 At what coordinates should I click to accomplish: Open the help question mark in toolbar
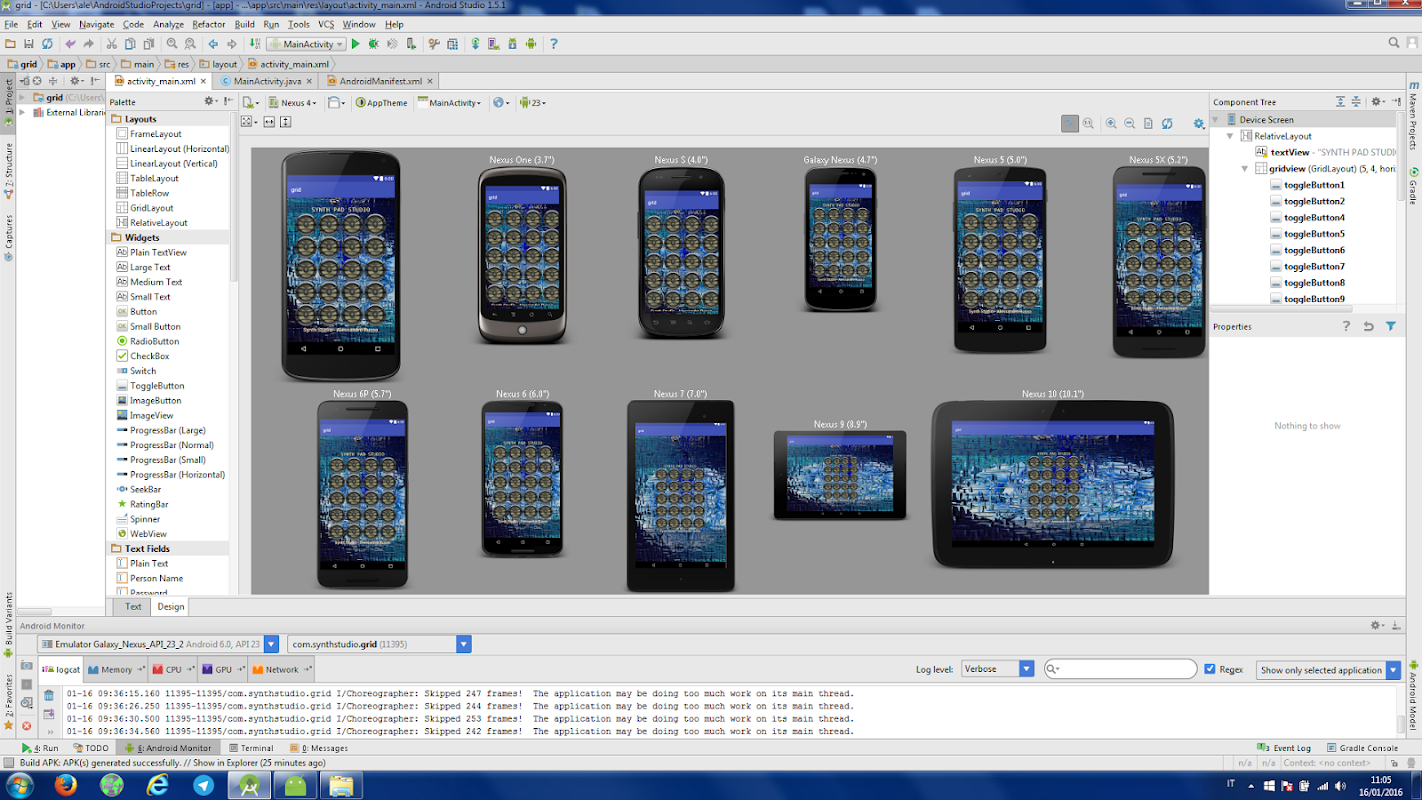554,44
